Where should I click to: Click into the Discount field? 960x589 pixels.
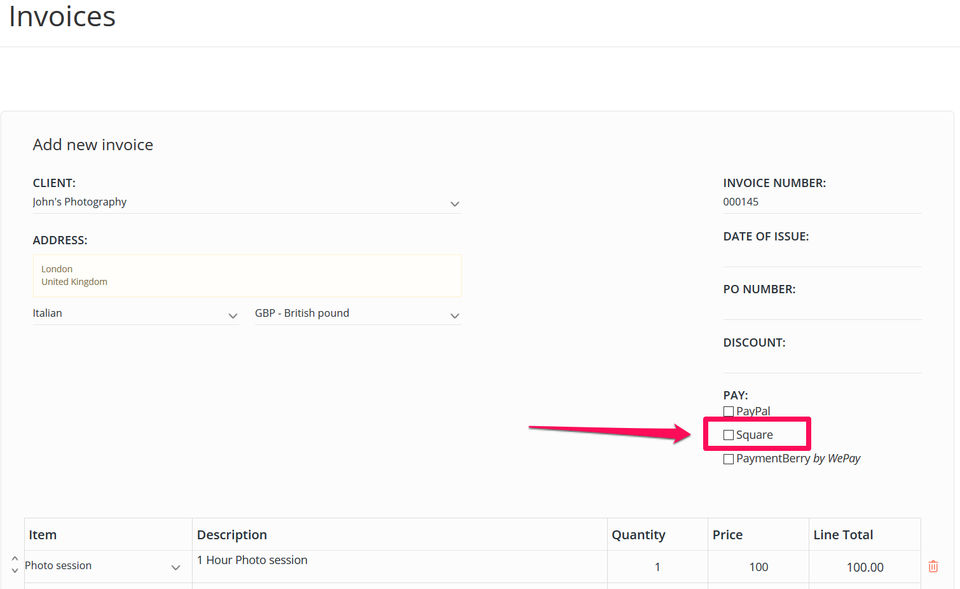(821, 361)
